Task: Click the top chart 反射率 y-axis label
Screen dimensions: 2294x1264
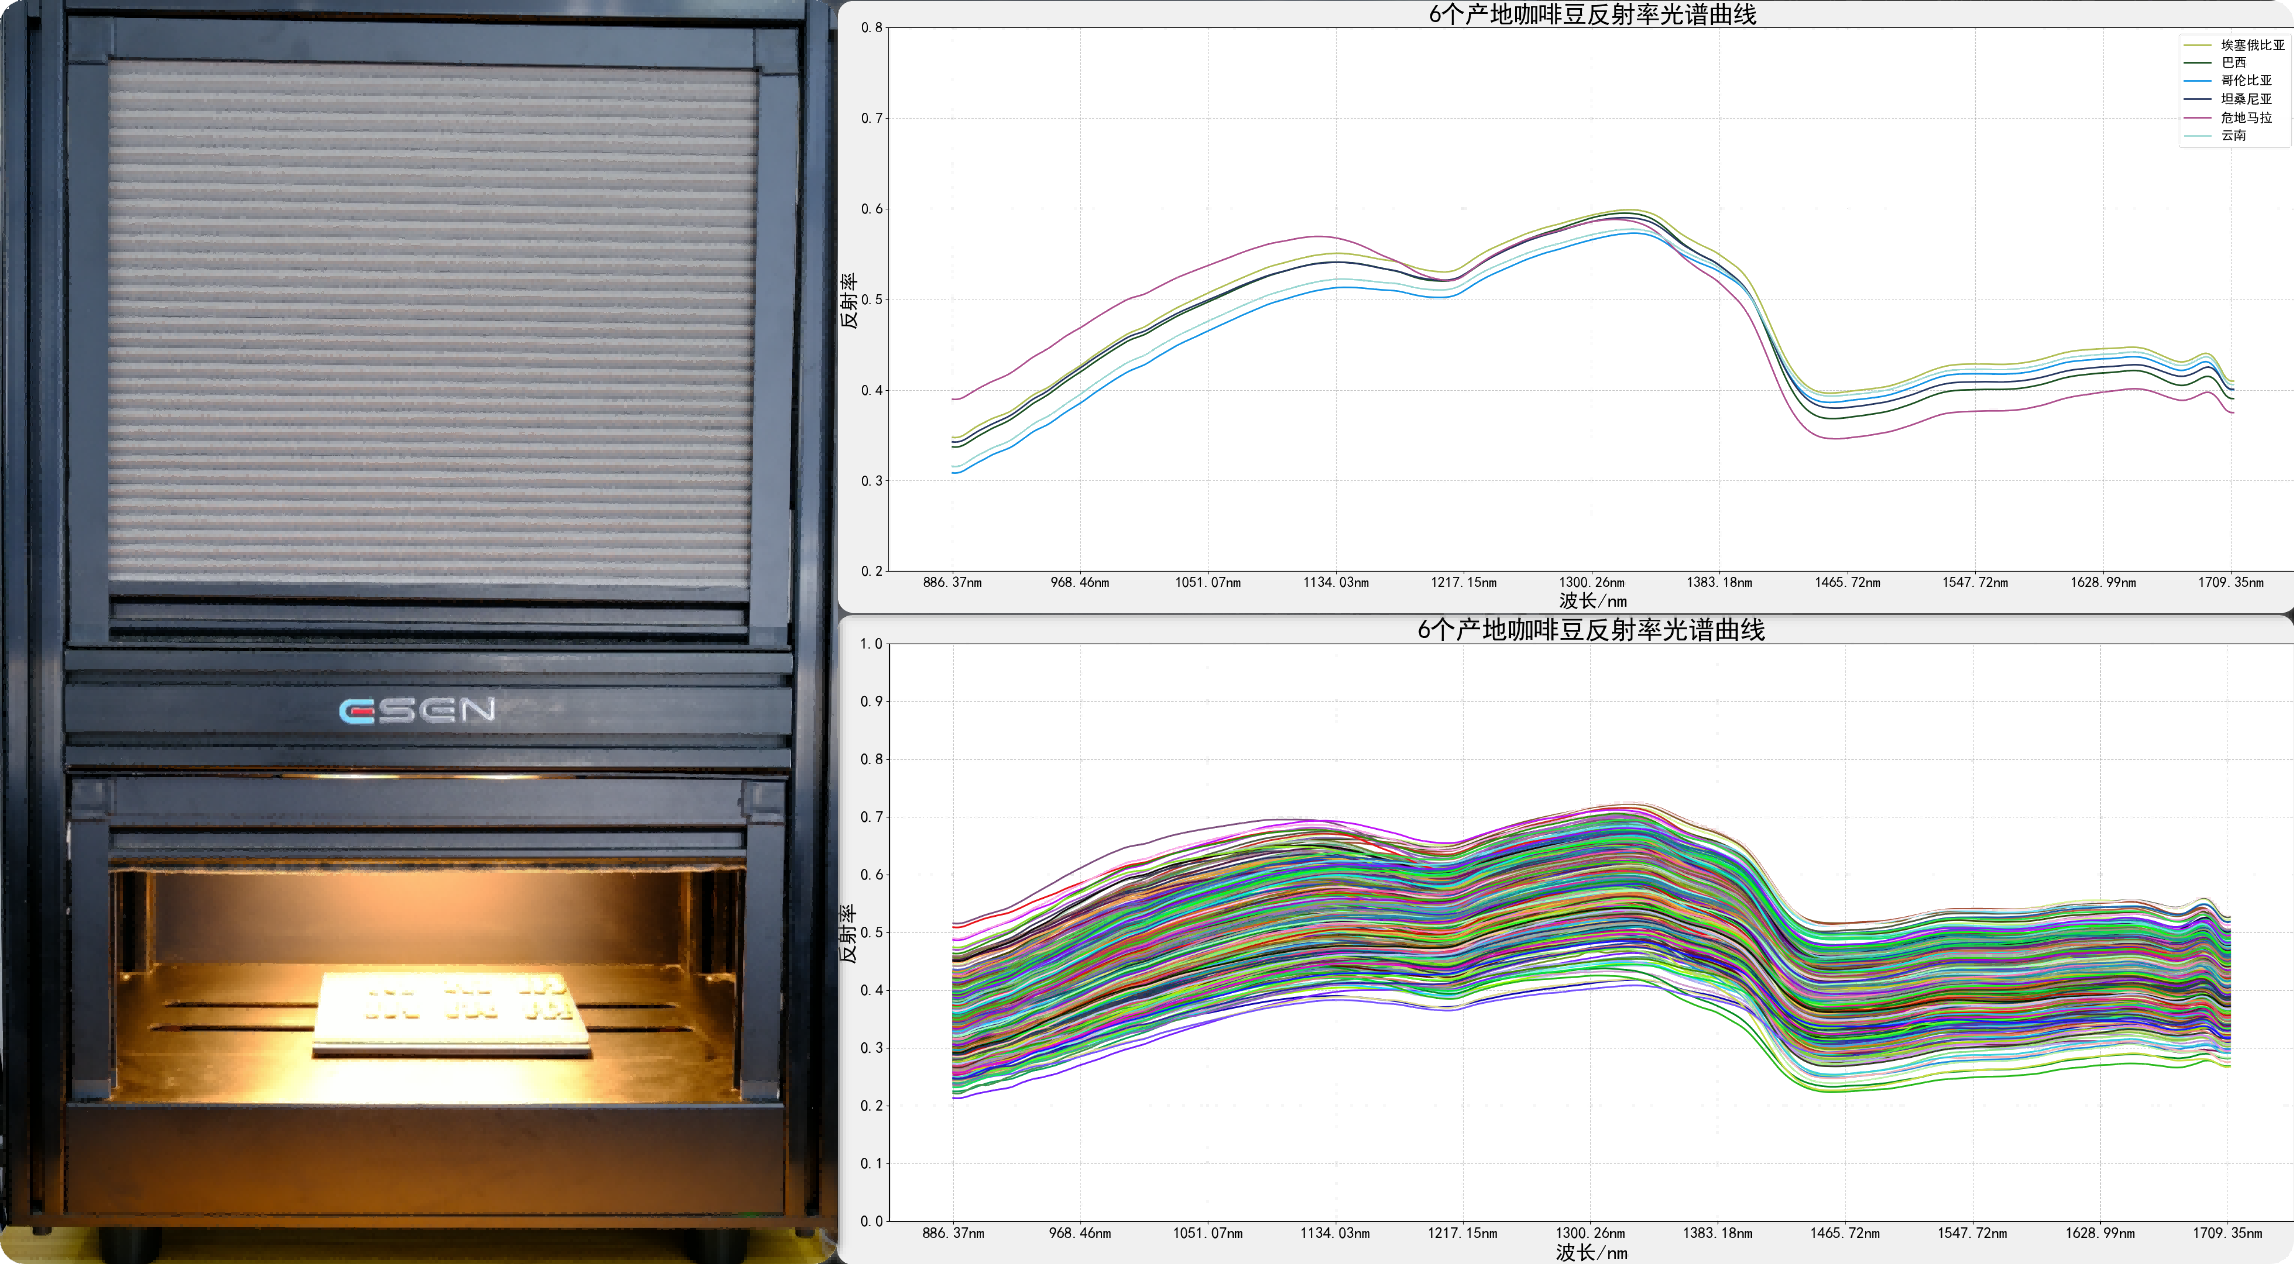Action: 848,300
